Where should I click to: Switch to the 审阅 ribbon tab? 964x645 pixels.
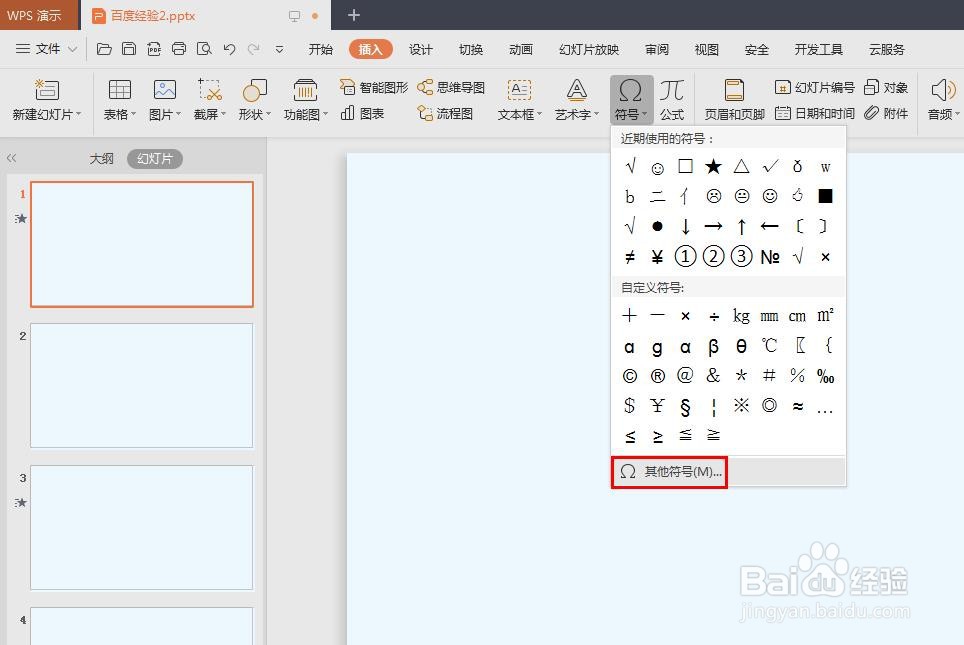click(x=657, y=49)
